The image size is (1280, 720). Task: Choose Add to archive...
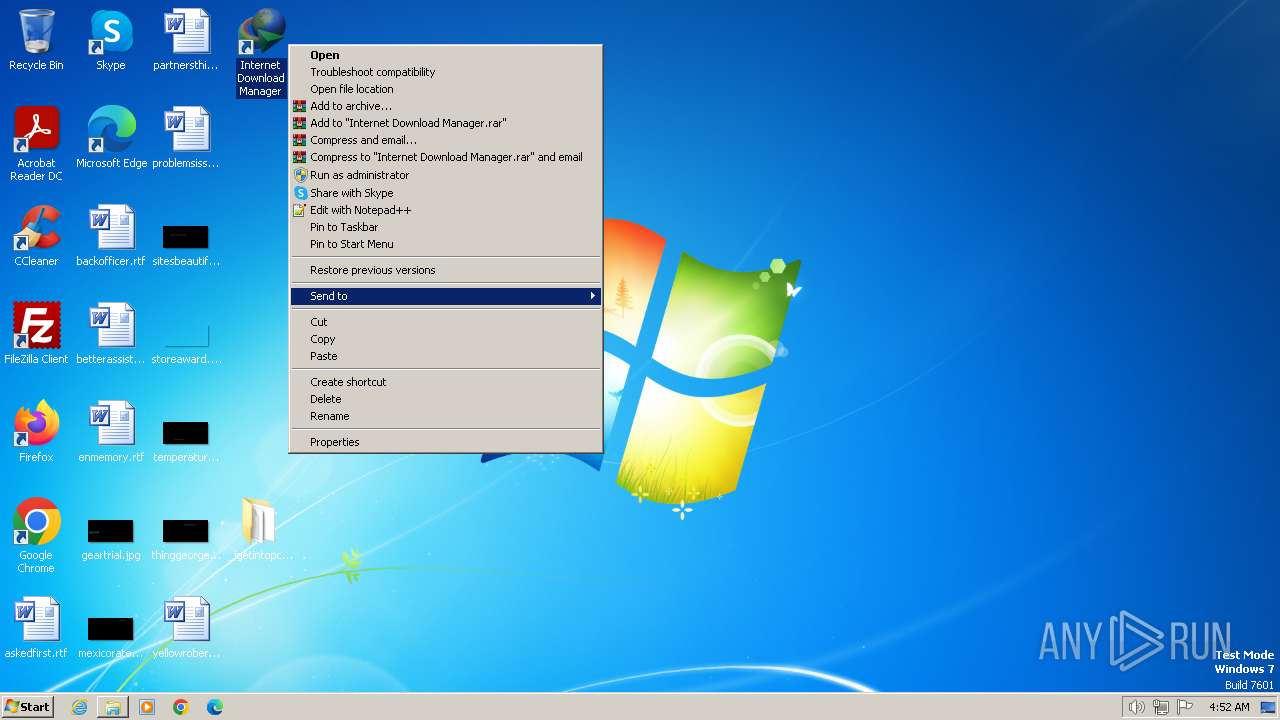446,106
